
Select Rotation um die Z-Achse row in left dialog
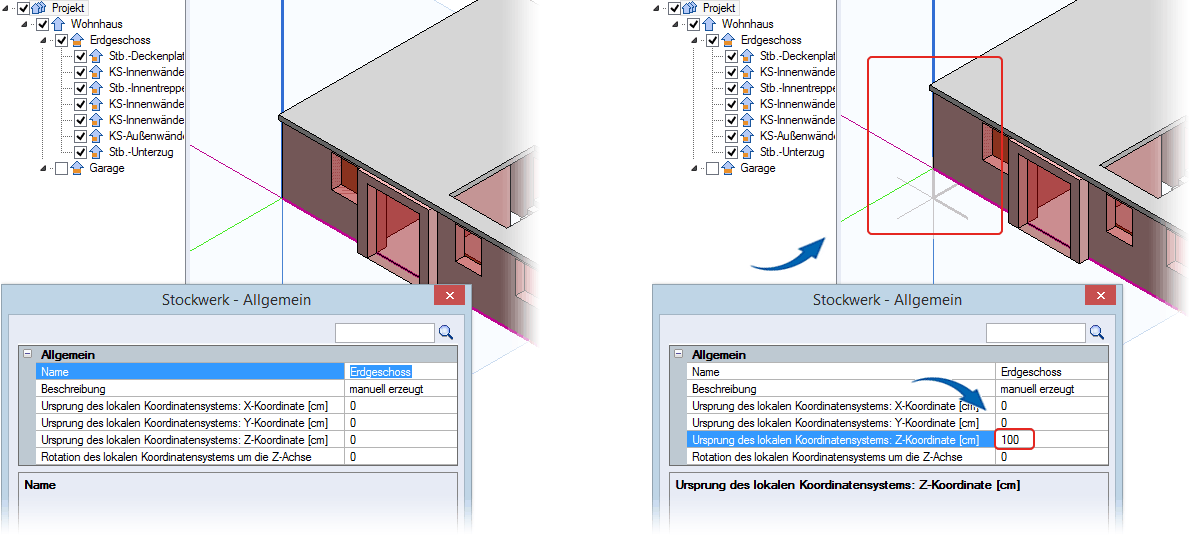247,457
